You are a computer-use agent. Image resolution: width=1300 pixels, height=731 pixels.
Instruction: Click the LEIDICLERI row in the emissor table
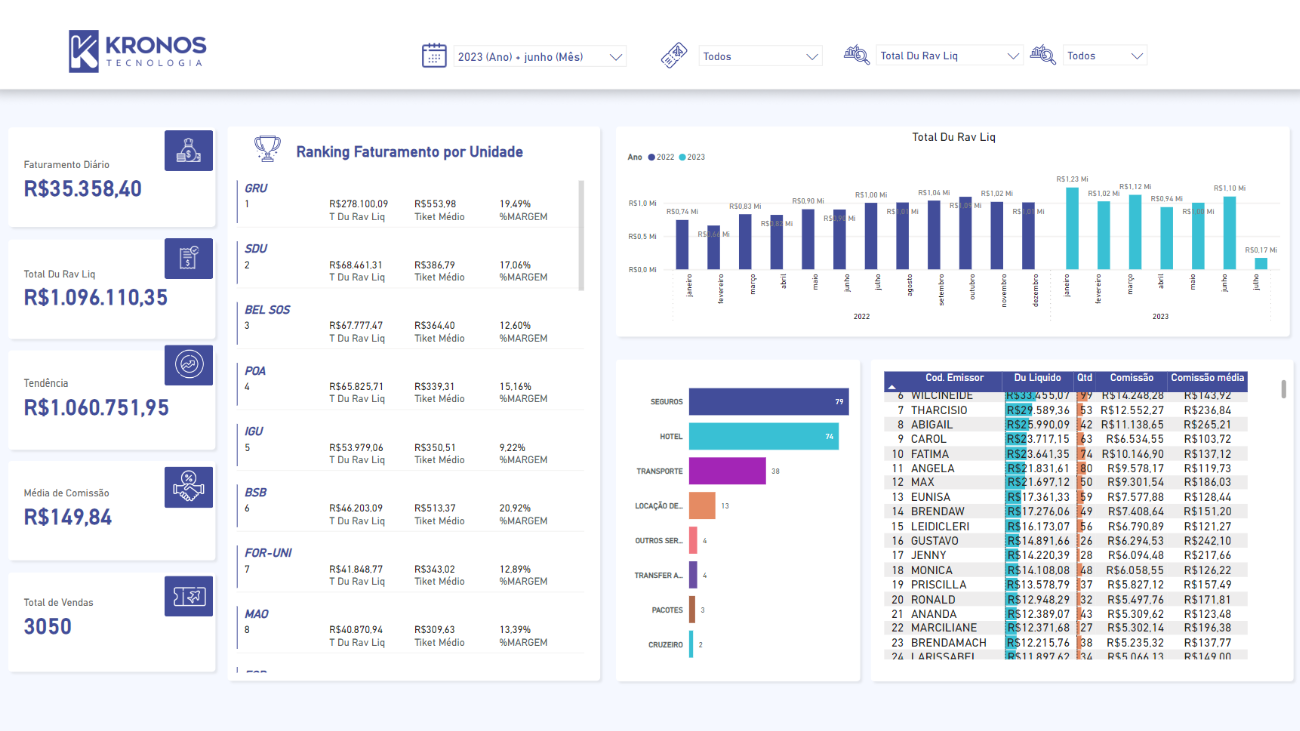point(1065,526)
